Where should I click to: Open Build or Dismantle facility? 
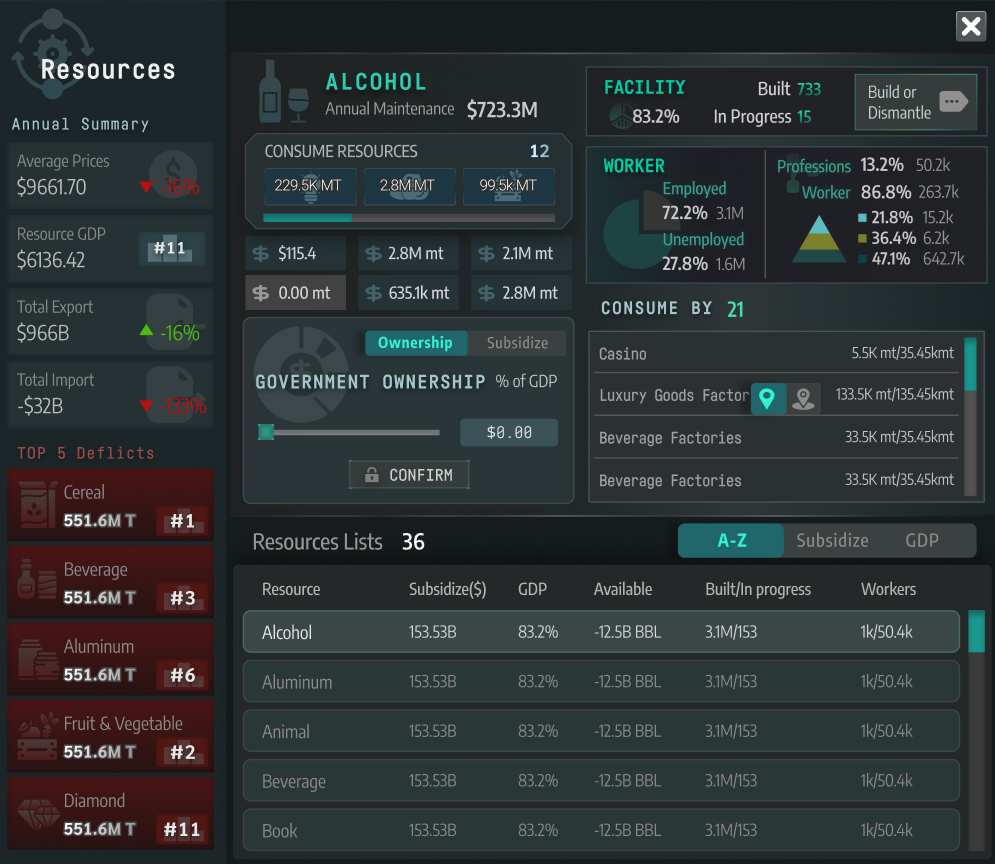point(915,102)
